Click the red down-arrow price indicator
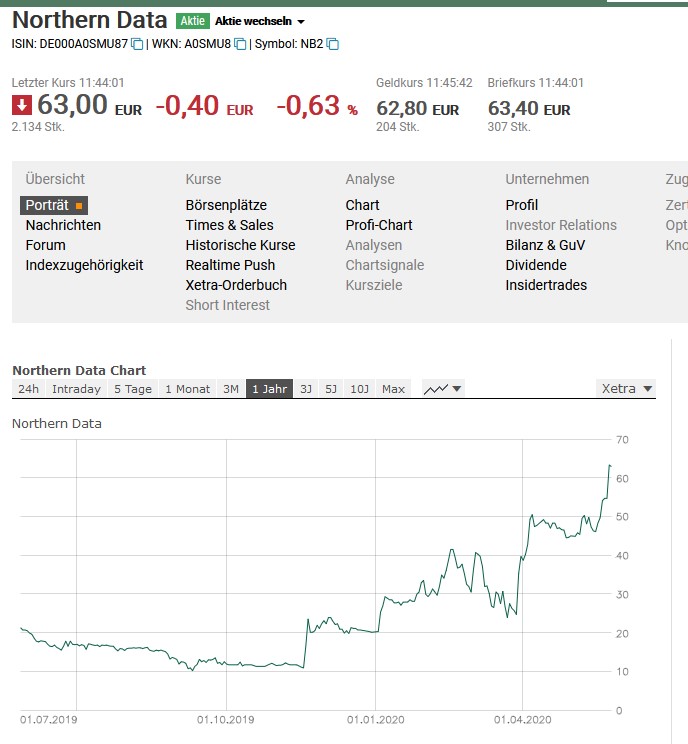The height and width of the screenshot is (744, 688). (22, 105)
